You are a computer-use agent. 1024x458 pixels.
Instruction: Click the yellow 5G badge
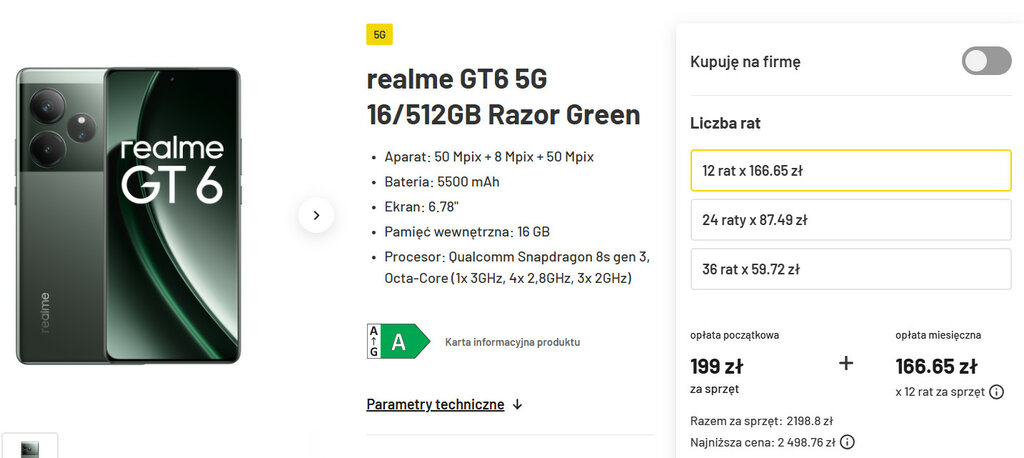(x=380, y=35)
